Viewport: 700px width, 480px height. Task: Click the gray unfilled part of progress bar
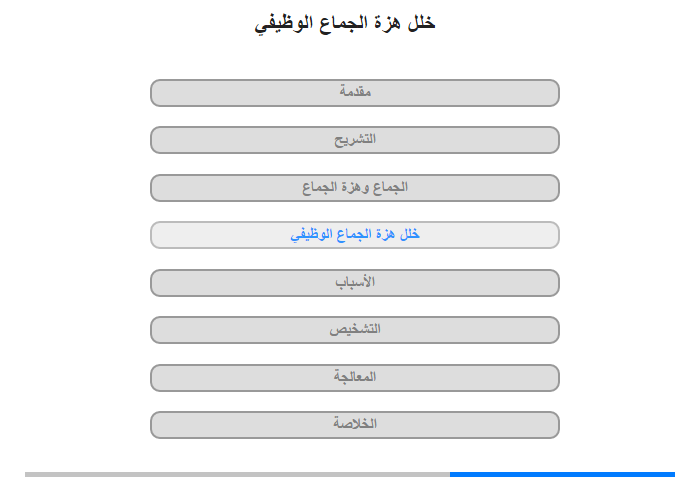(x=237, y=474)
